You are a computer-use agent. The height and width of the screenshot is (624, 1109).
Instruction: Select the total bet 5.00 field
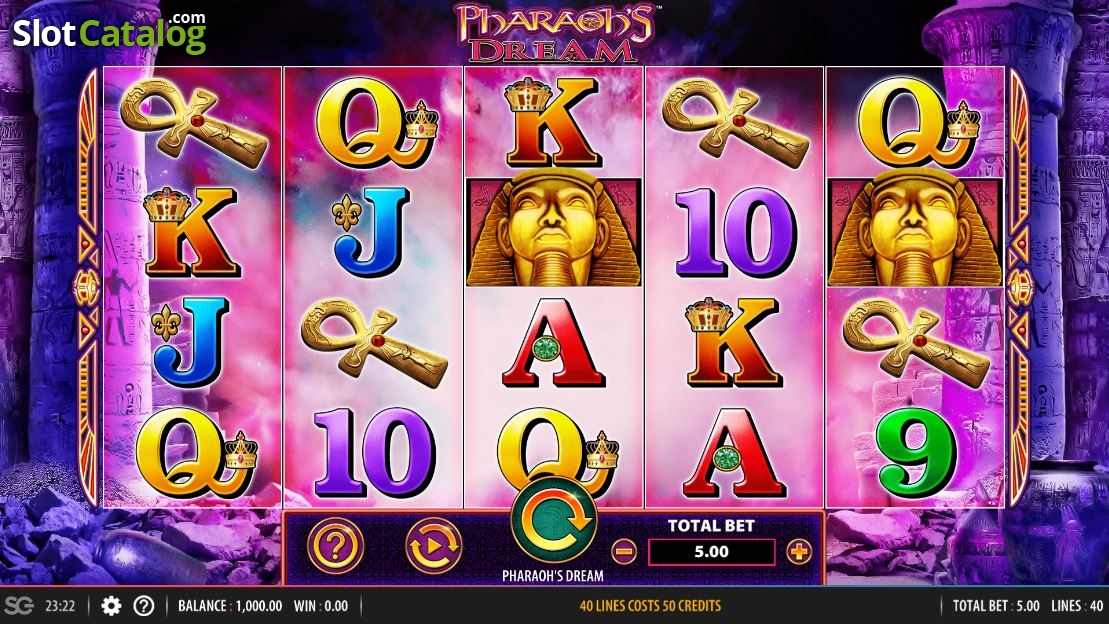pos(712,552)
